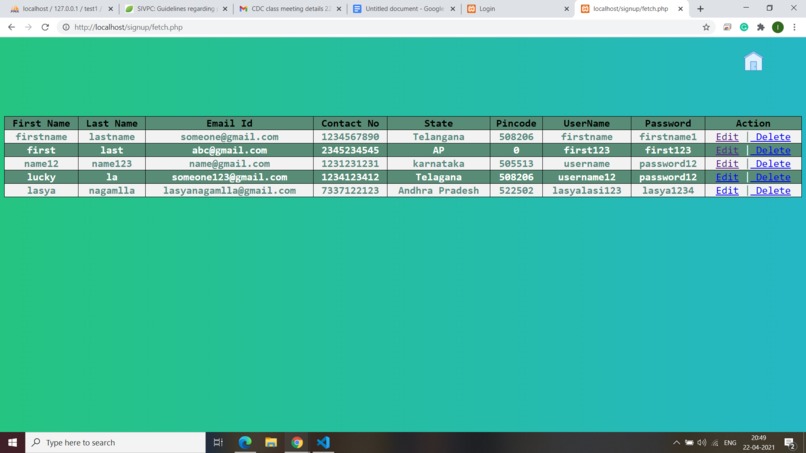
Task: Close the Login tab
Action: [566, 9]
